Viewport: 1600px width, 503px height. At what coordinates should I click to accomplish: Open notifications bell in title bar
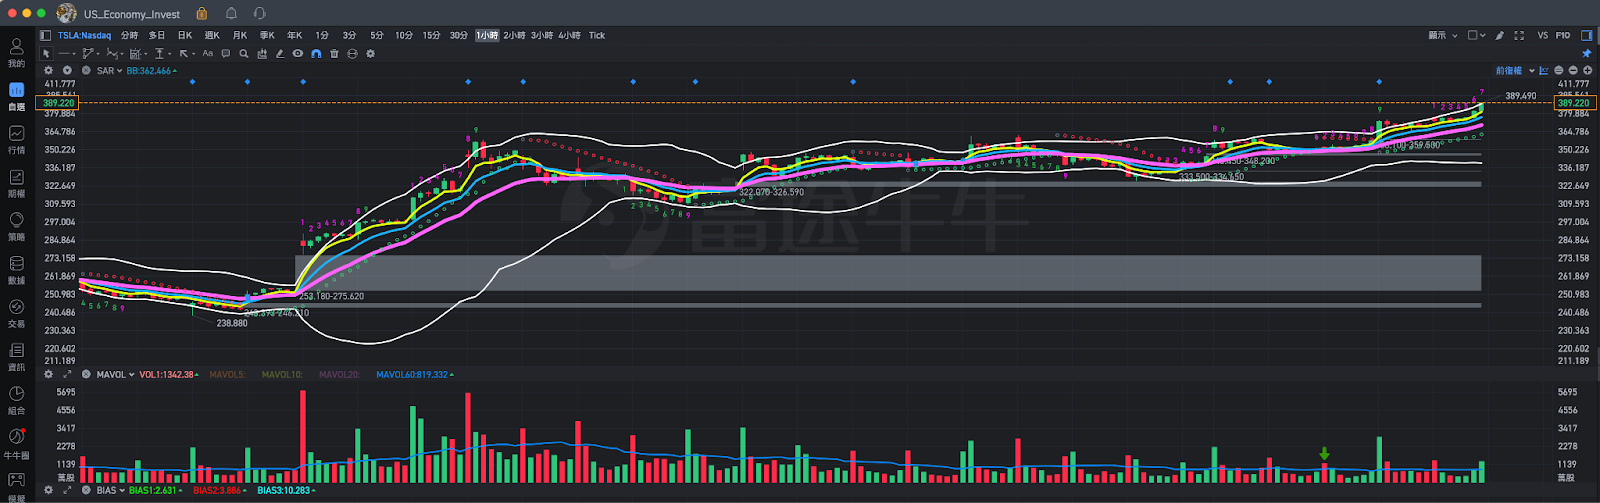coord(231,14)
